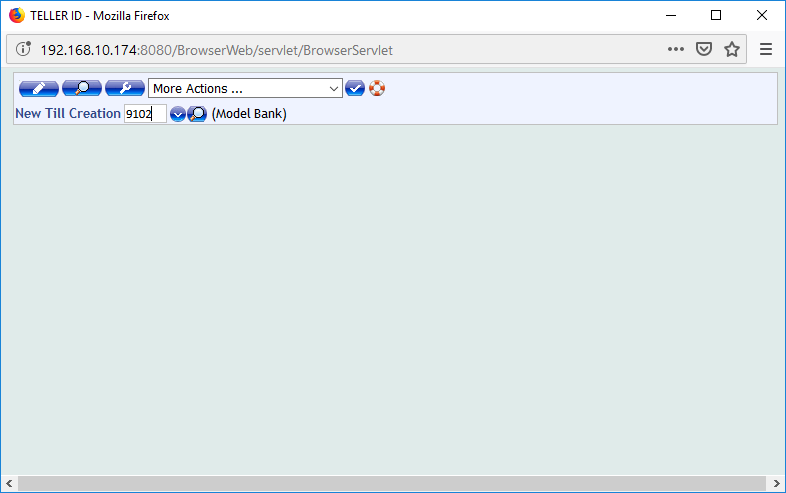Click the address bar URL
Screen dimensions: 786x493
(x=217, y=50)
